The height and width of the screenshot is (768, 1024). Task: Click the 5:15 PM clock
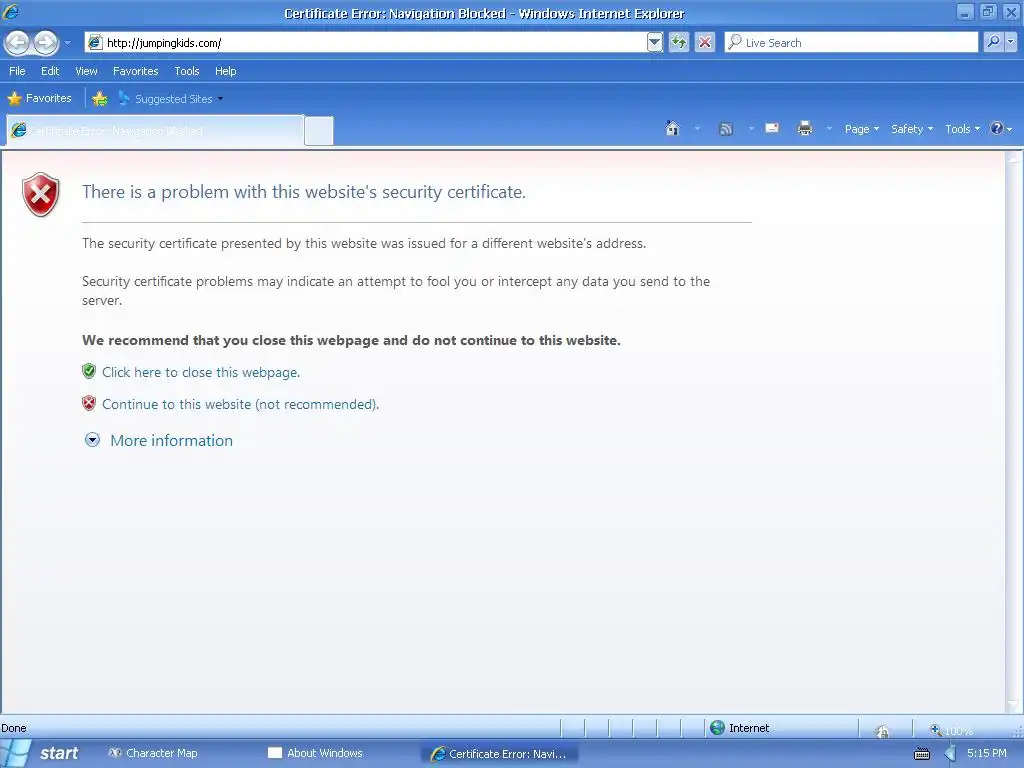point(987,753)
